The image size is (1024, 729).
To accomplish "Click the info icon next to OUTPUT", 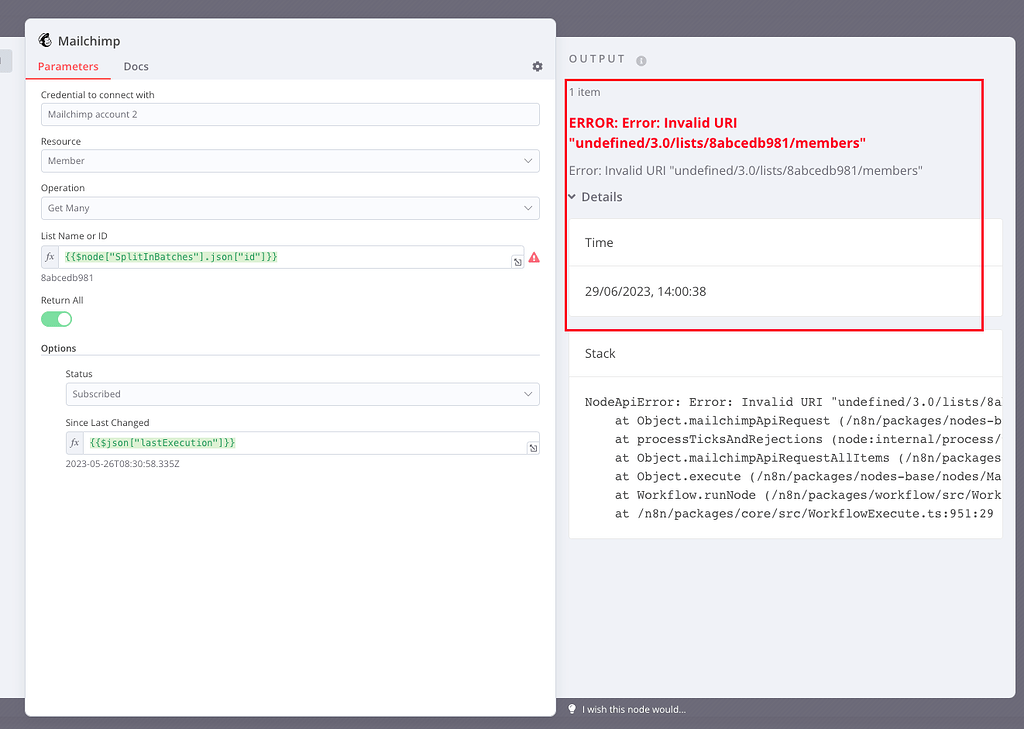I will click(641, 59).
